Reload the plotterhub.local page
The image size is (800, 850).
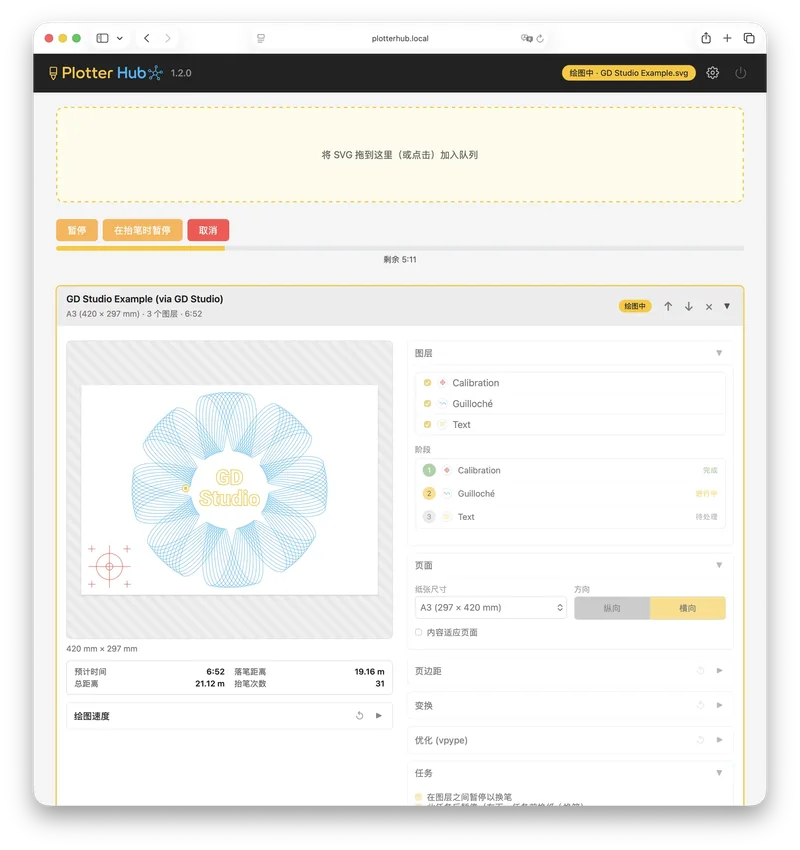tap(540, 38)
